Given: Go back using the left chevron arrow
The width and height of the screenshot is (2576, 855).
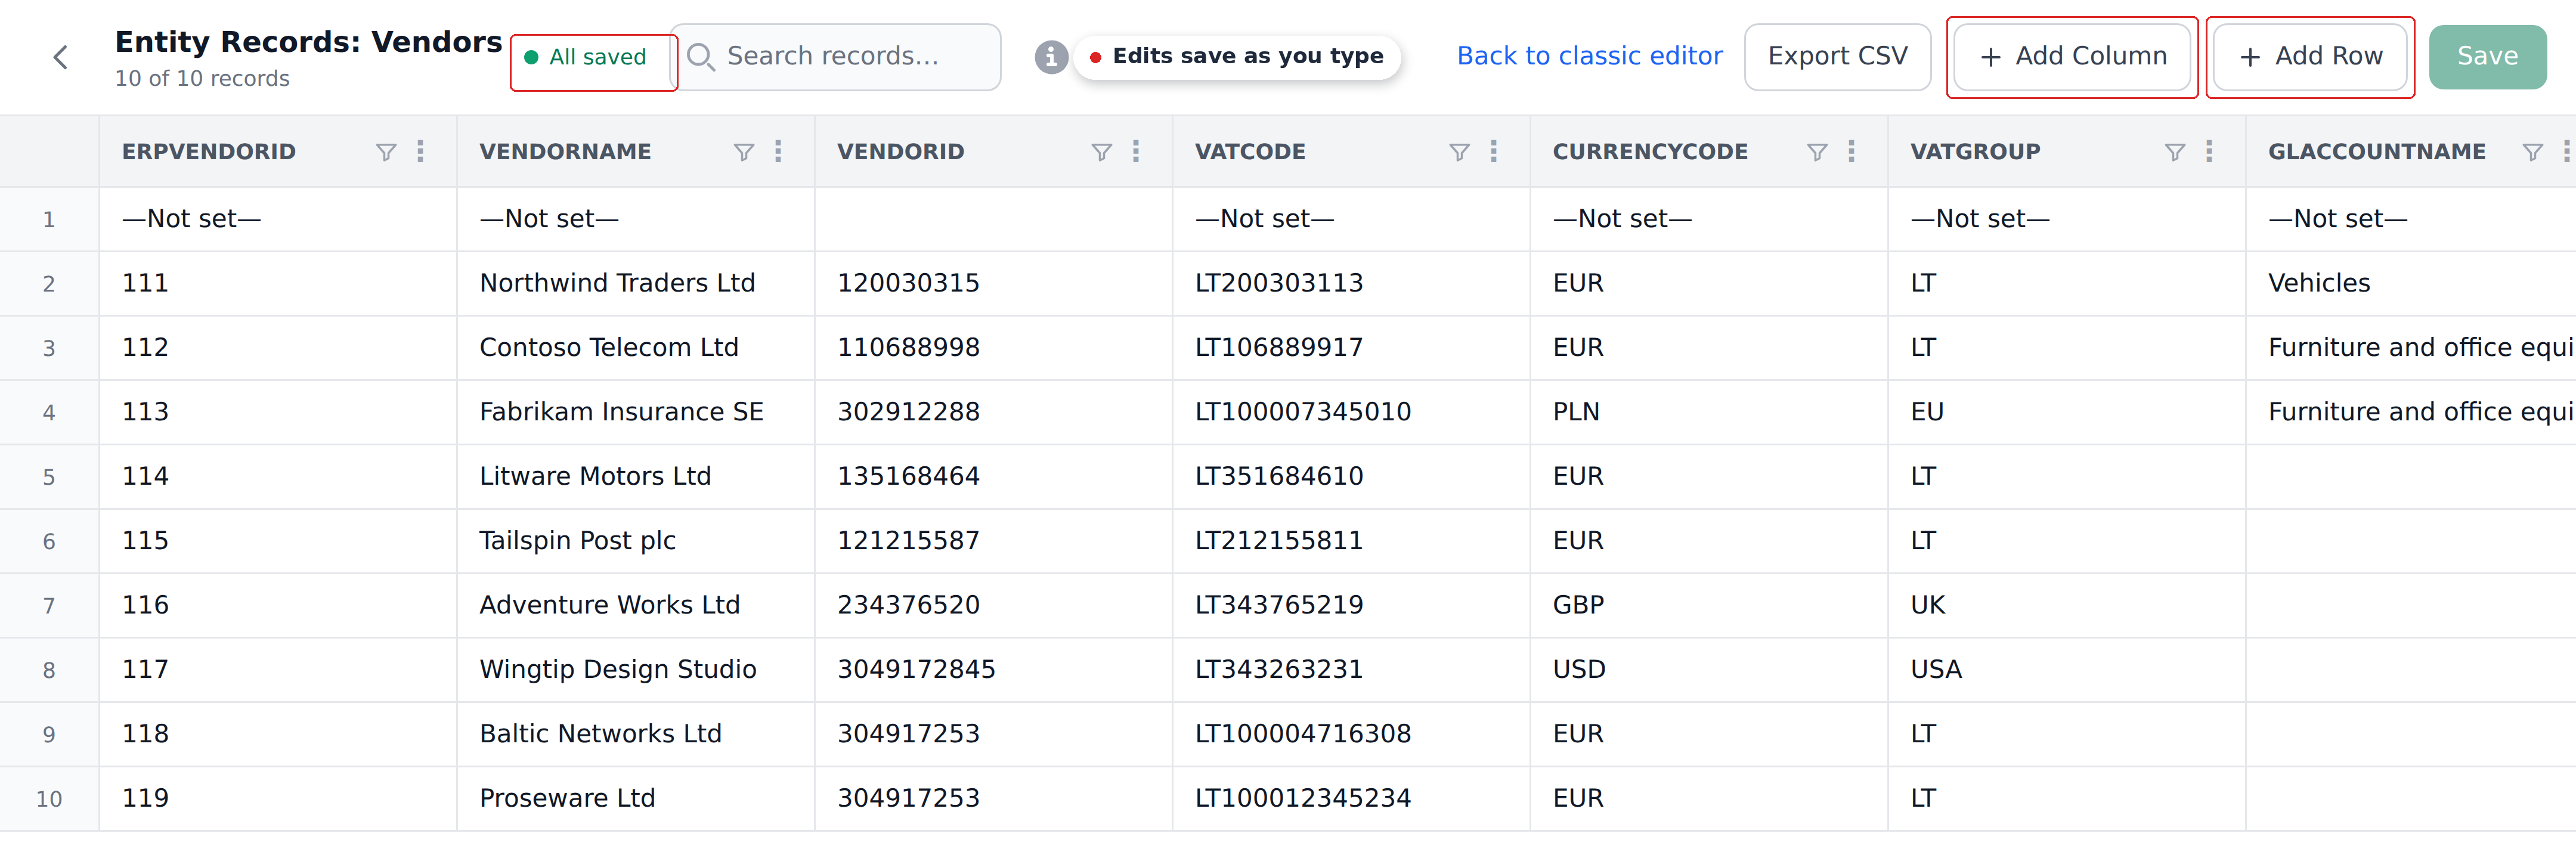Looking at the screenshot, I should (x=61, y=57).
